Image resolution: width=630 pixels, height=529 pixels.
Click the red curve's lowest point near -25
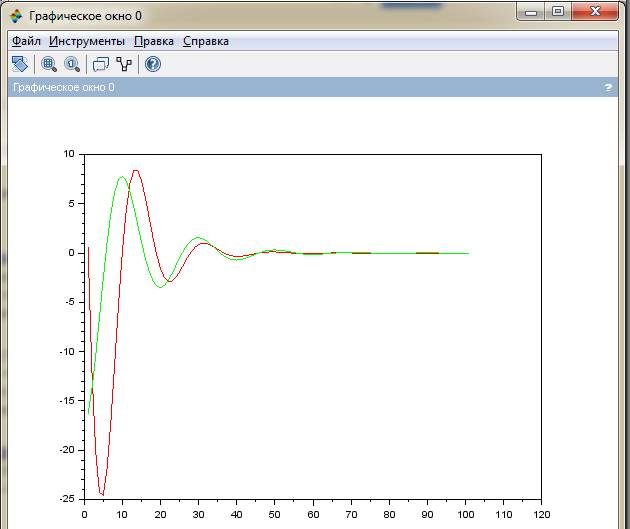(102, 495)
